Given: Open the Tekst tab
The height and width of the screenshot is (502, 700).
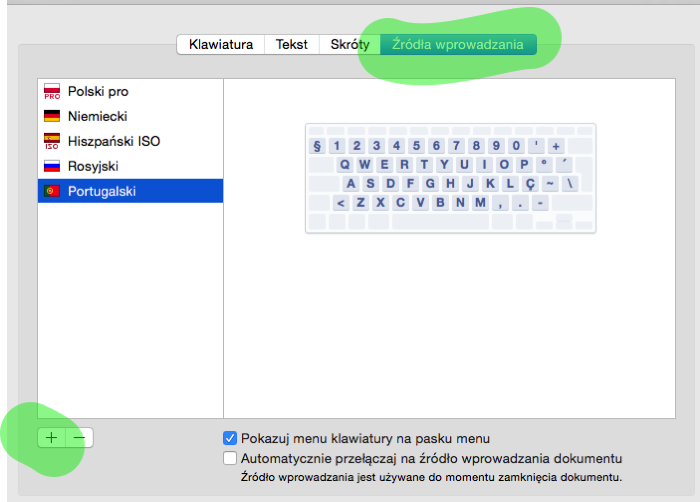Looking at the screenshot, I should 292,44.
